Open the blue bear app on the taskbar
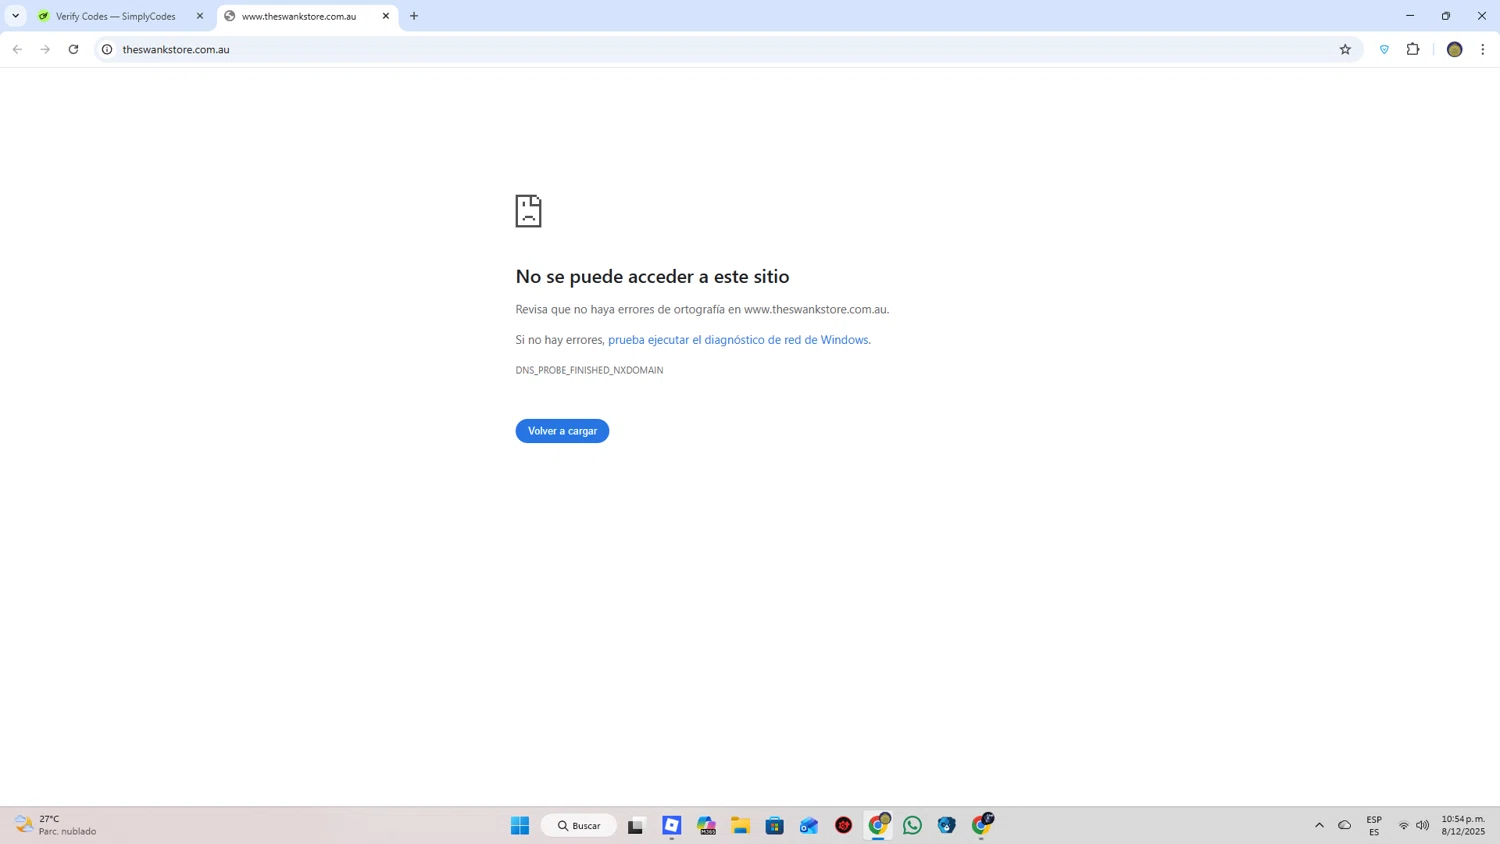Screen dimensions: 1500x844 tap(947, 825)
